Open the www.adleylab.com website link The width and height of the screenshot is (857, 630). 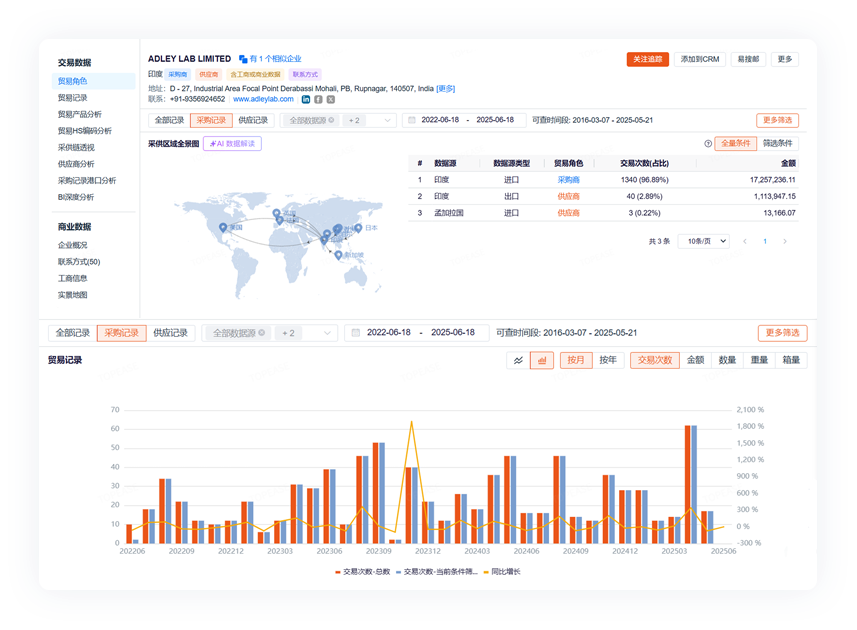(263, 99)
